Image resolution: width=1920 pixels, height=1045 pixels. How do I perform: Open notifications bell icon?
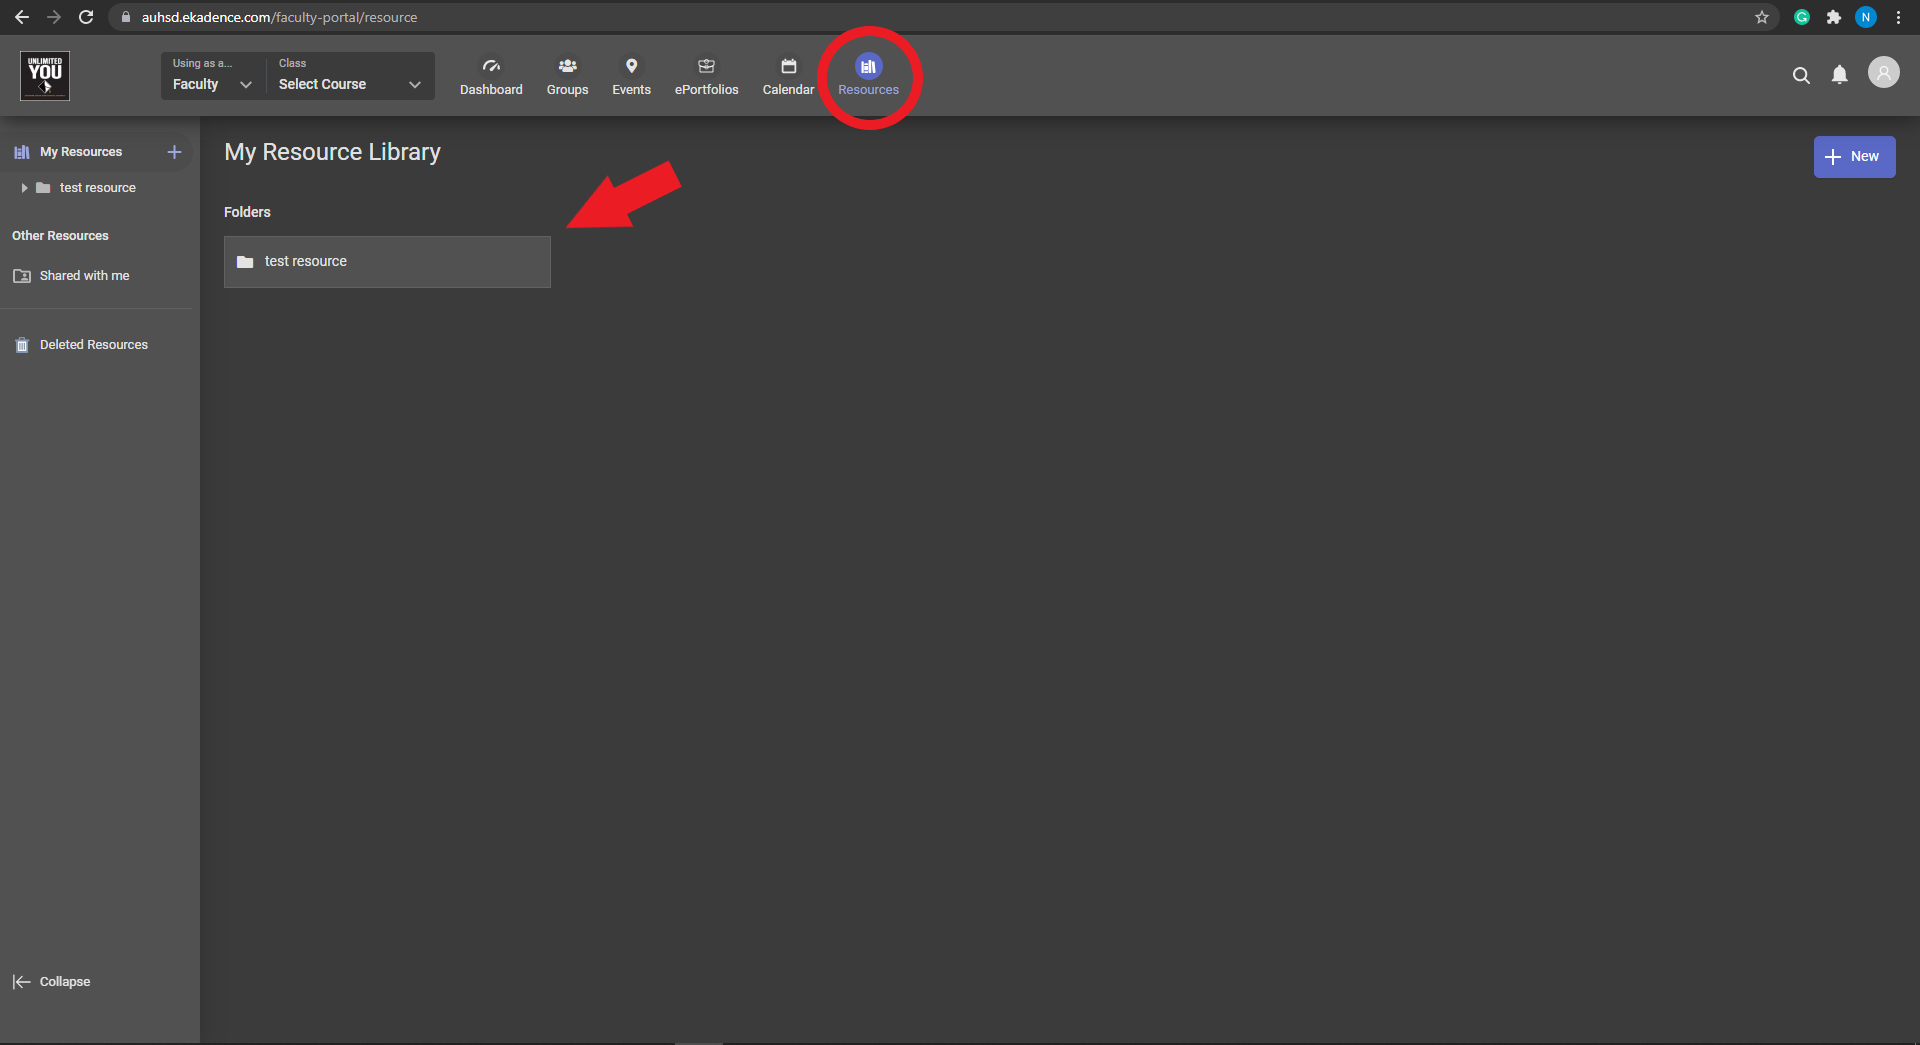coord(1839,75)
